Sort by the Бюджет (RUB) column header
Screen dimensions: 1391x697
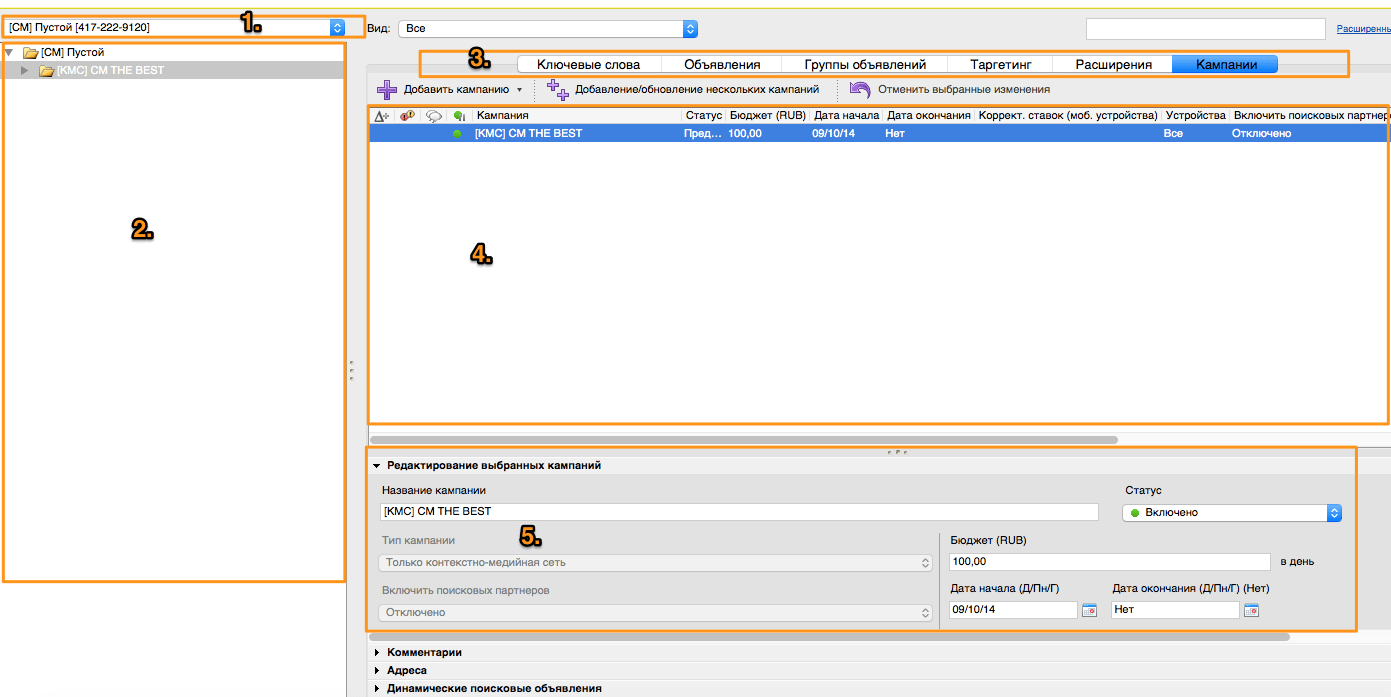click(x=768, y=116)
